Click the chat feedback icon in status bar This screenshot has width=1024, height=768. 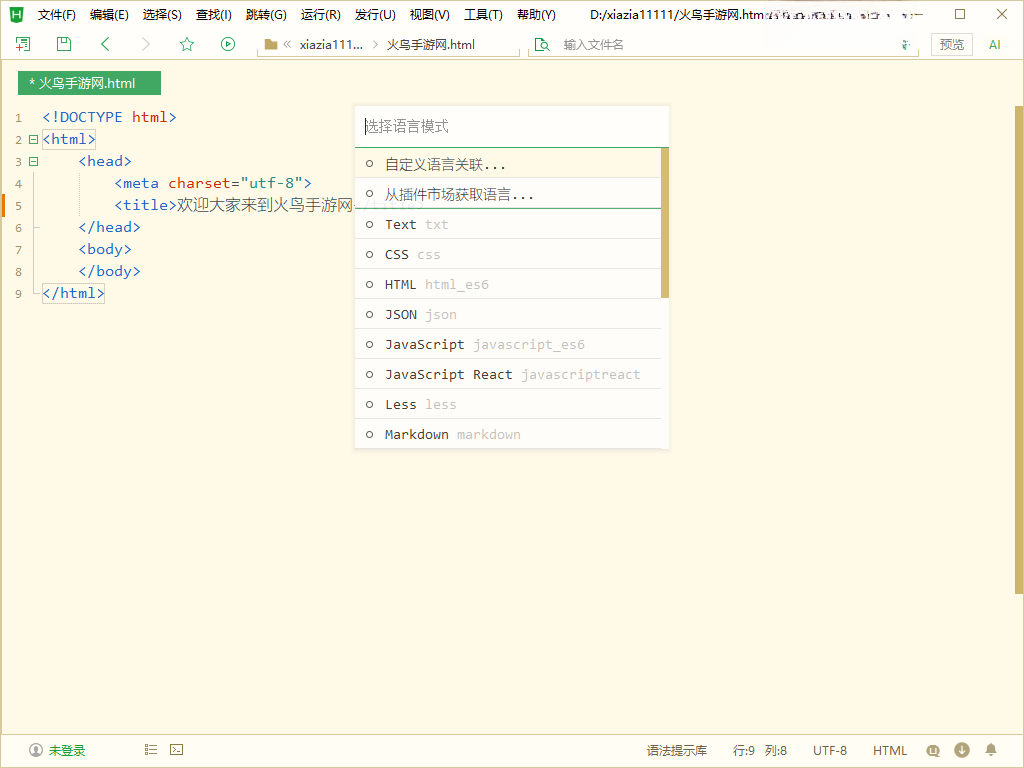pos(933,750)
